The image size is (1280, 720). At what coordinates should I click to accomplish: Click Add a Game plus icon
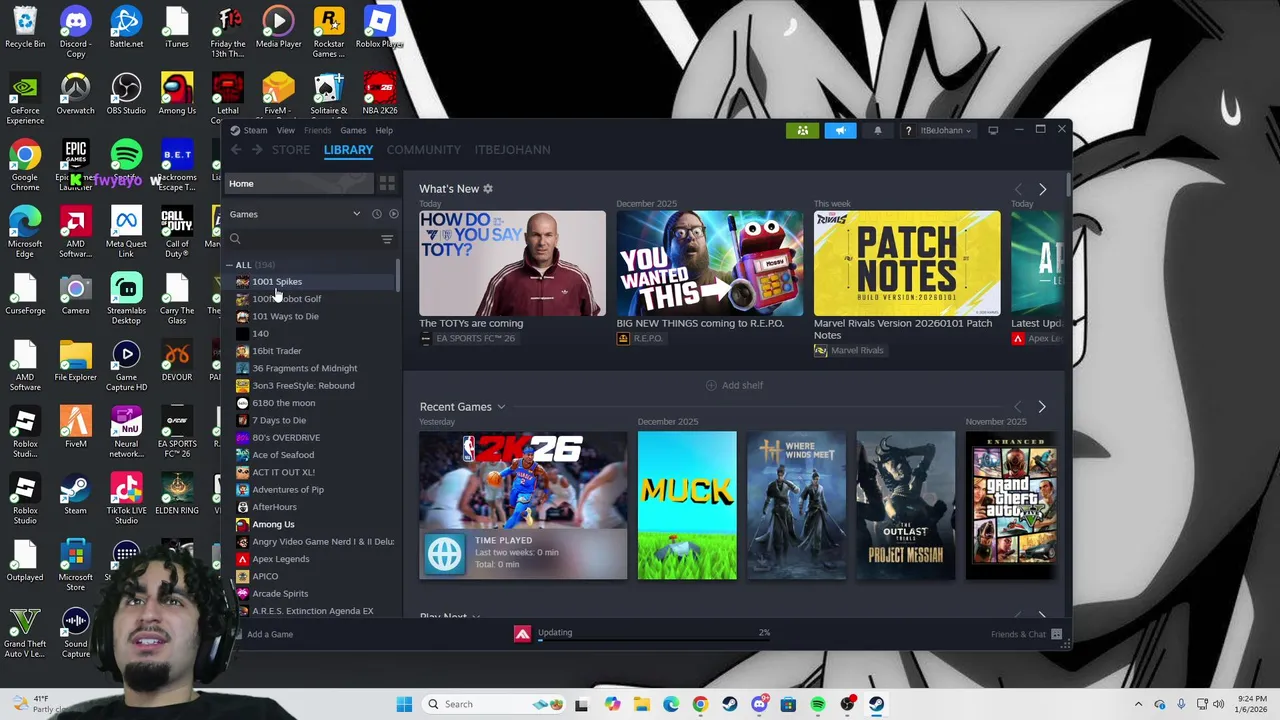click(x=236, y=634)
